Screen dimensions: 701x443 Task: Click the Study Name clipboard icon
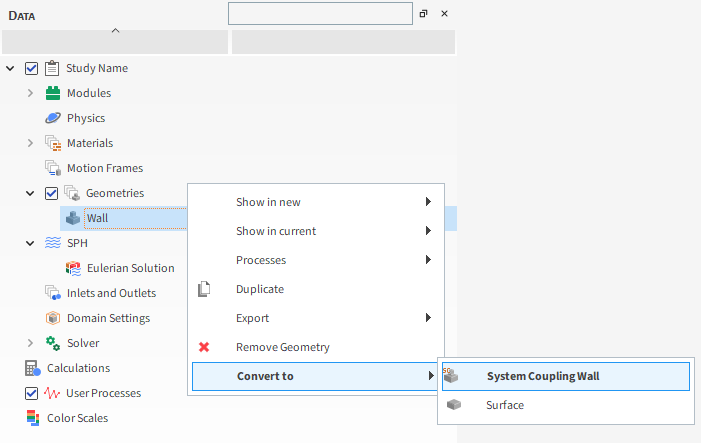[52, 68]
